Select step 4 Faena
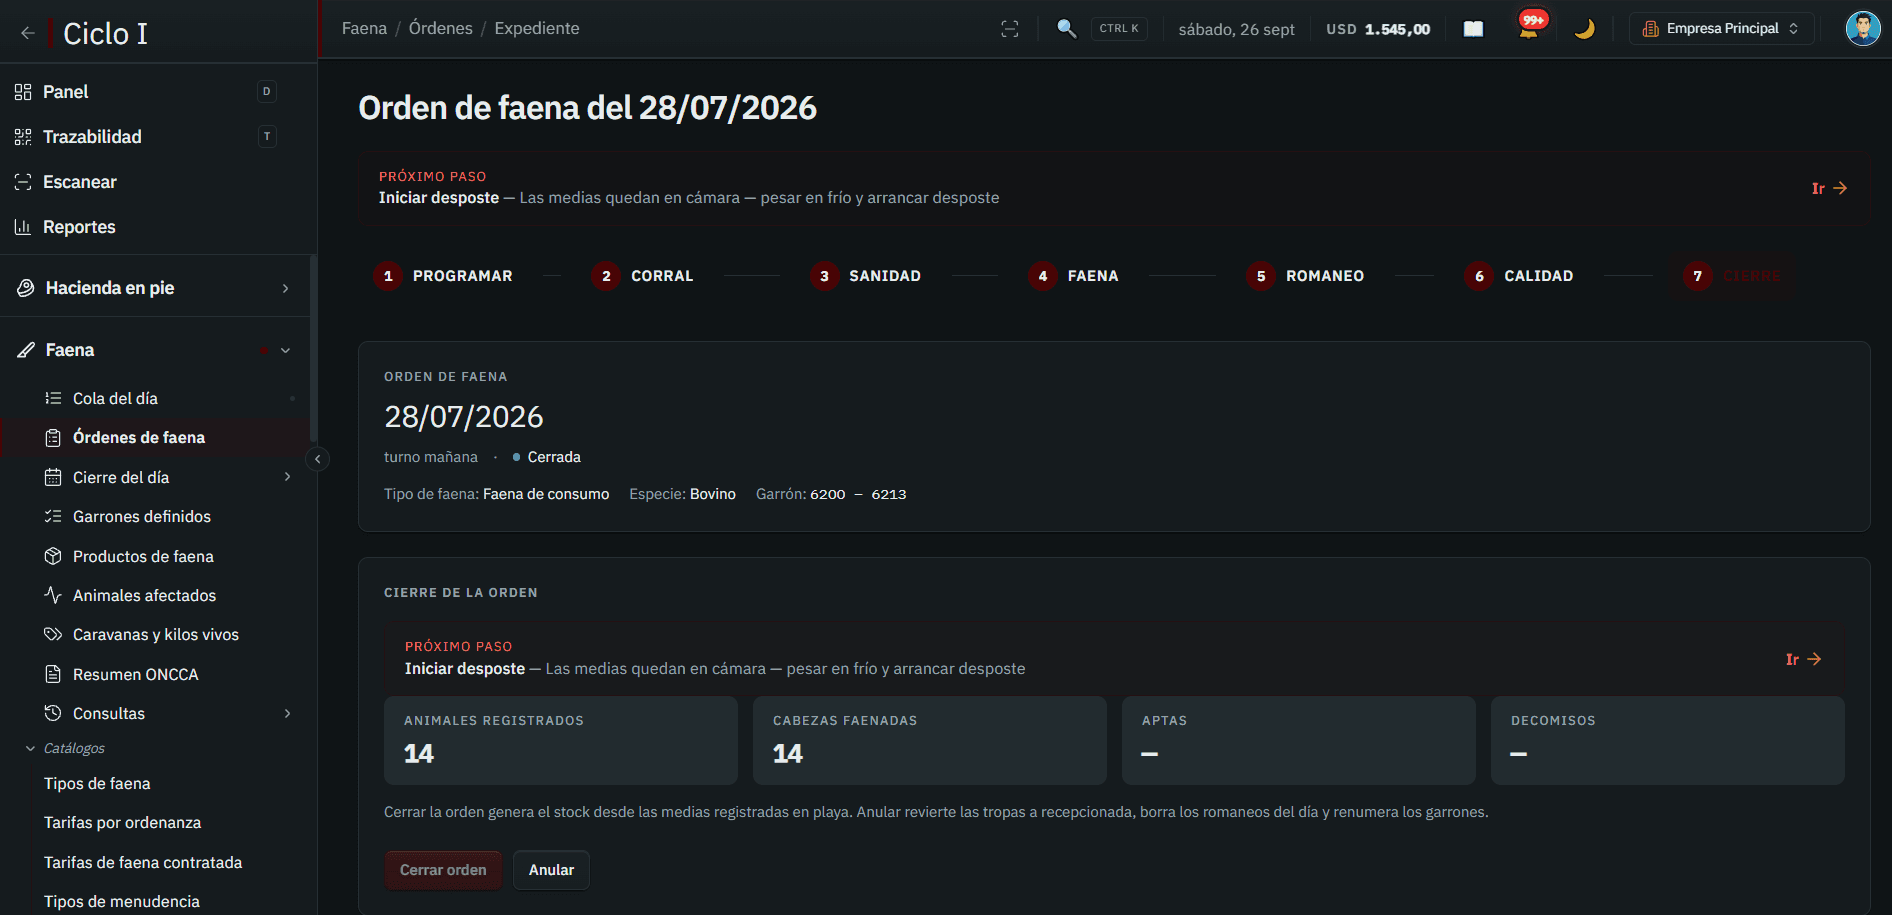 tap(1074, 276)
